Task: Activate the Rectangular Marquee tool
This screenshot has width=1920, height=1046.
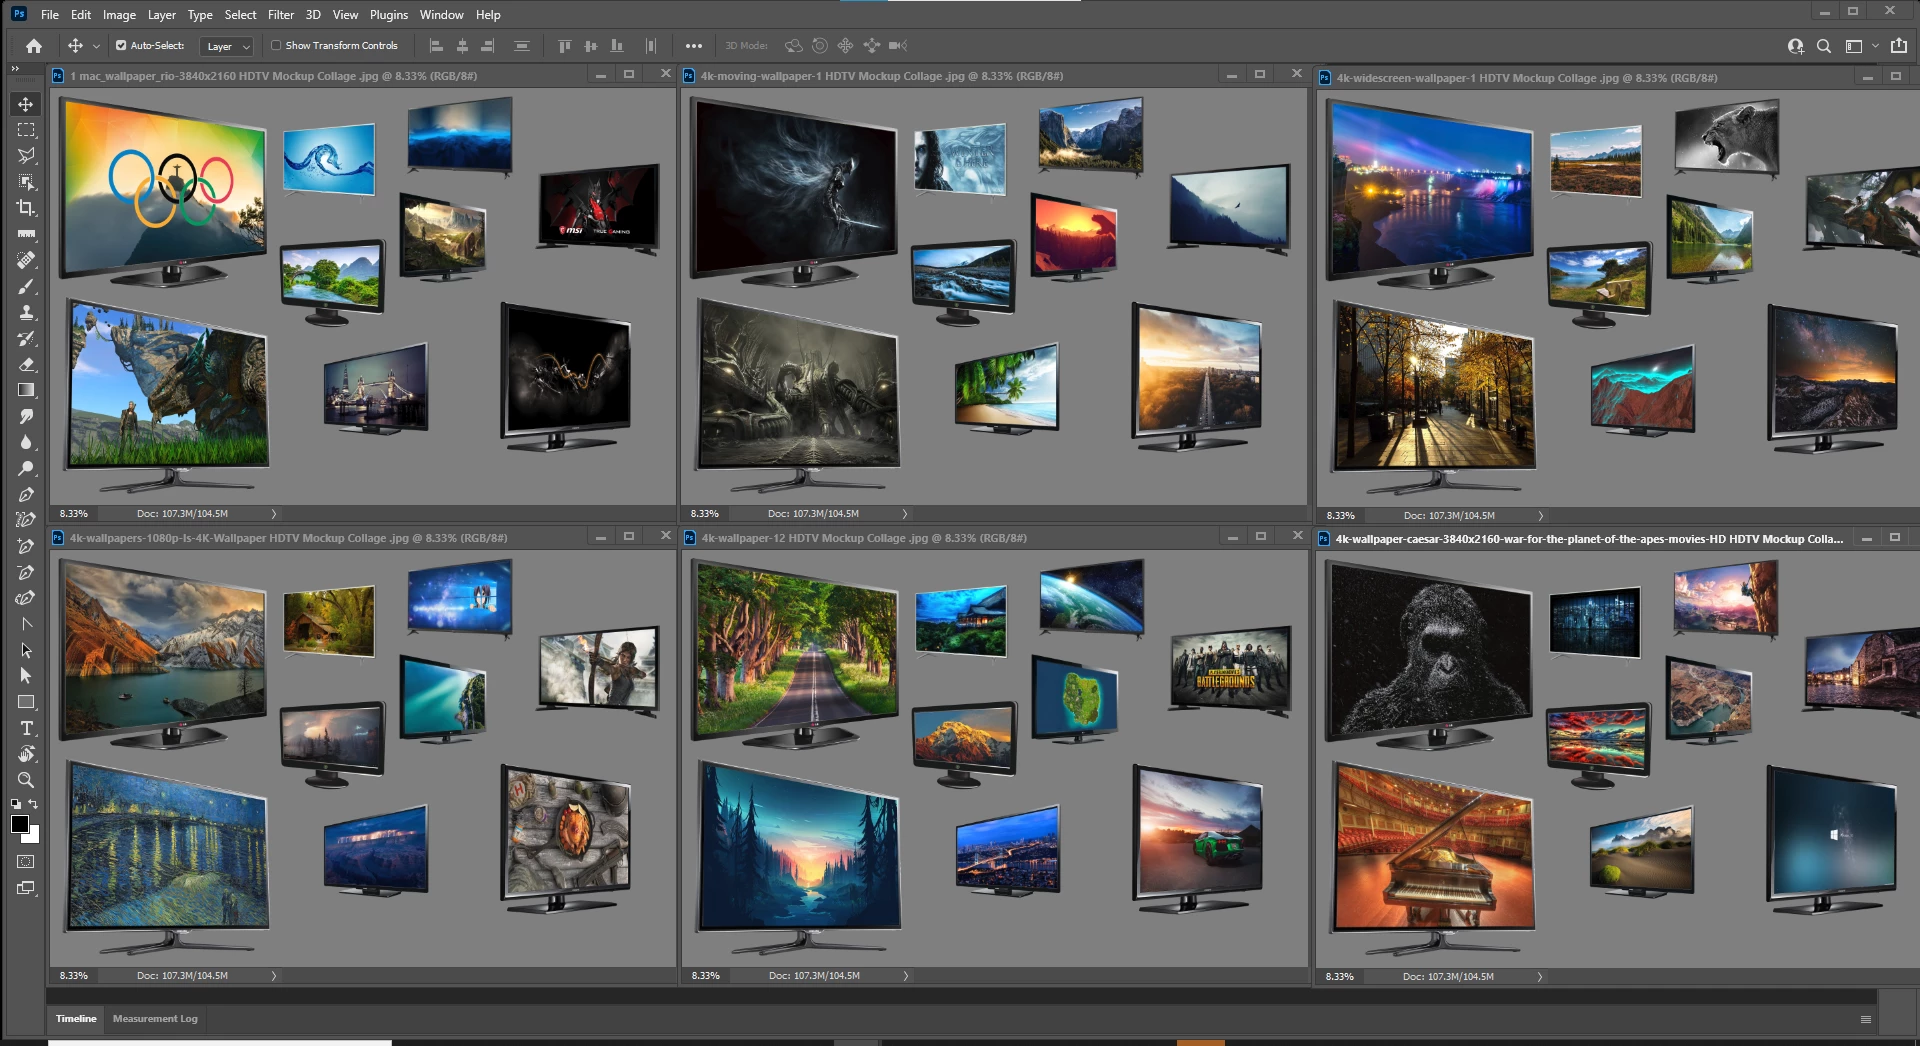Action: [26, 130]
